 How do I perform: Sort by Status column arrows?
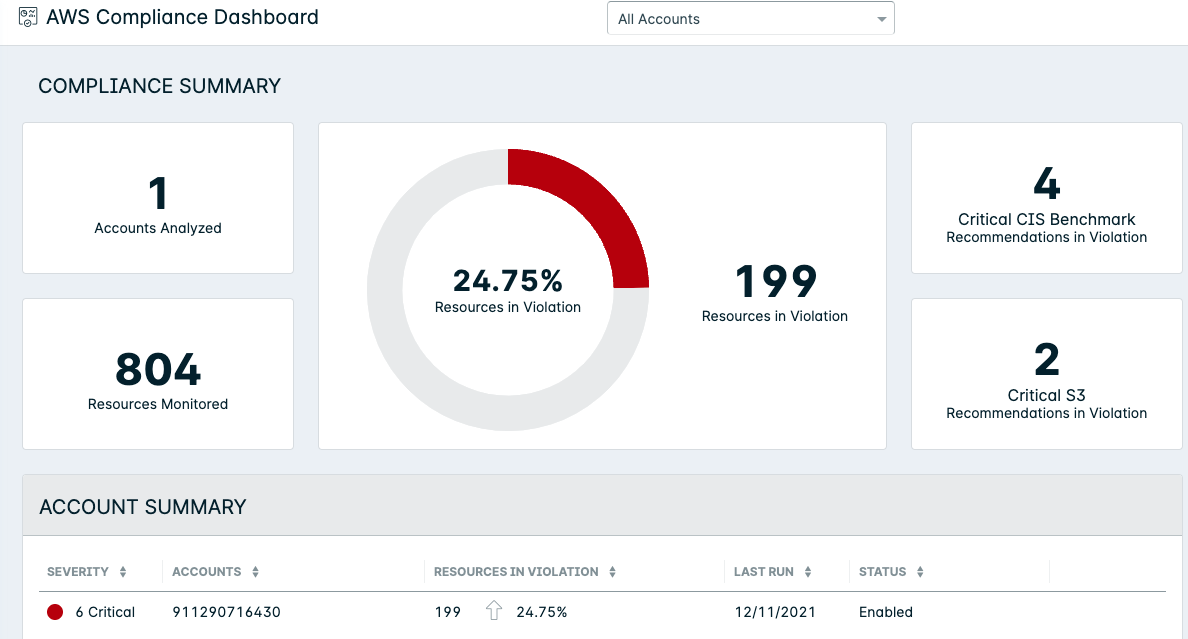(920, 572)
